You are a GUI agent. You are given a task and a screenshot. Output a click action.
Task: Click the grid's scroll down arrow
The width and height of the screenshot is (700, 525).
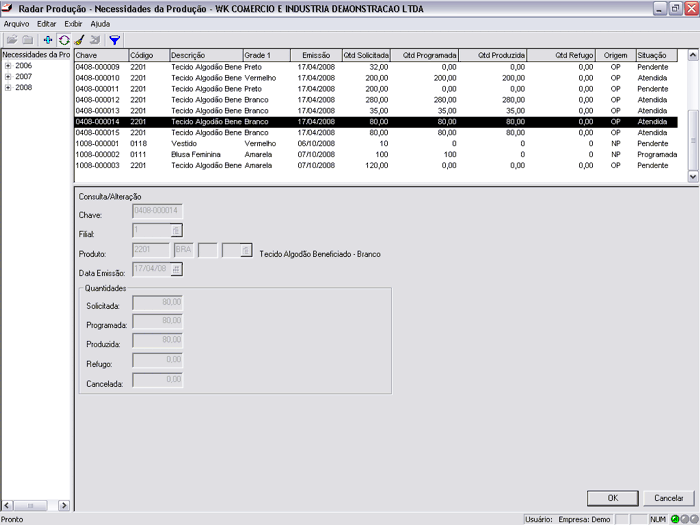click(x=693, y=176)
